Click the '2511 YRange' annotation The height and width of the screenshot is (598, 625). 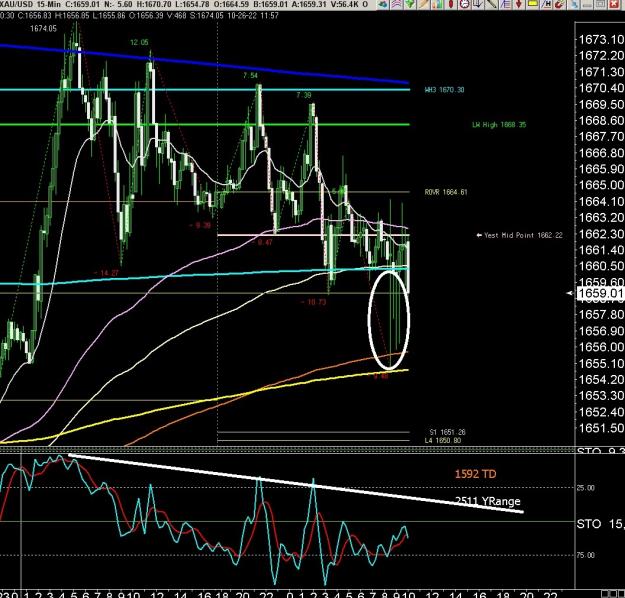pyautogui.click(x=488, y=501)
